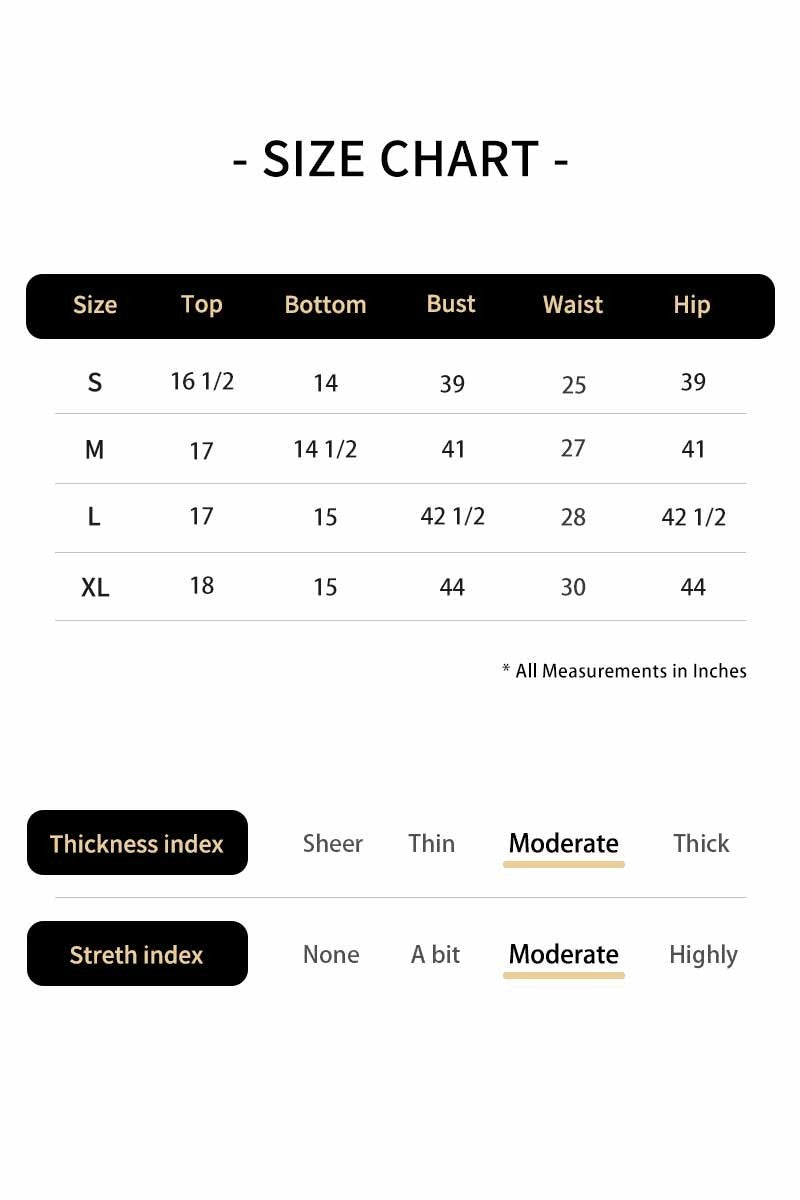Click the Streth index label button
Image resolution: width=800 pixels, height=1200 pixels.
coord(137,954)
